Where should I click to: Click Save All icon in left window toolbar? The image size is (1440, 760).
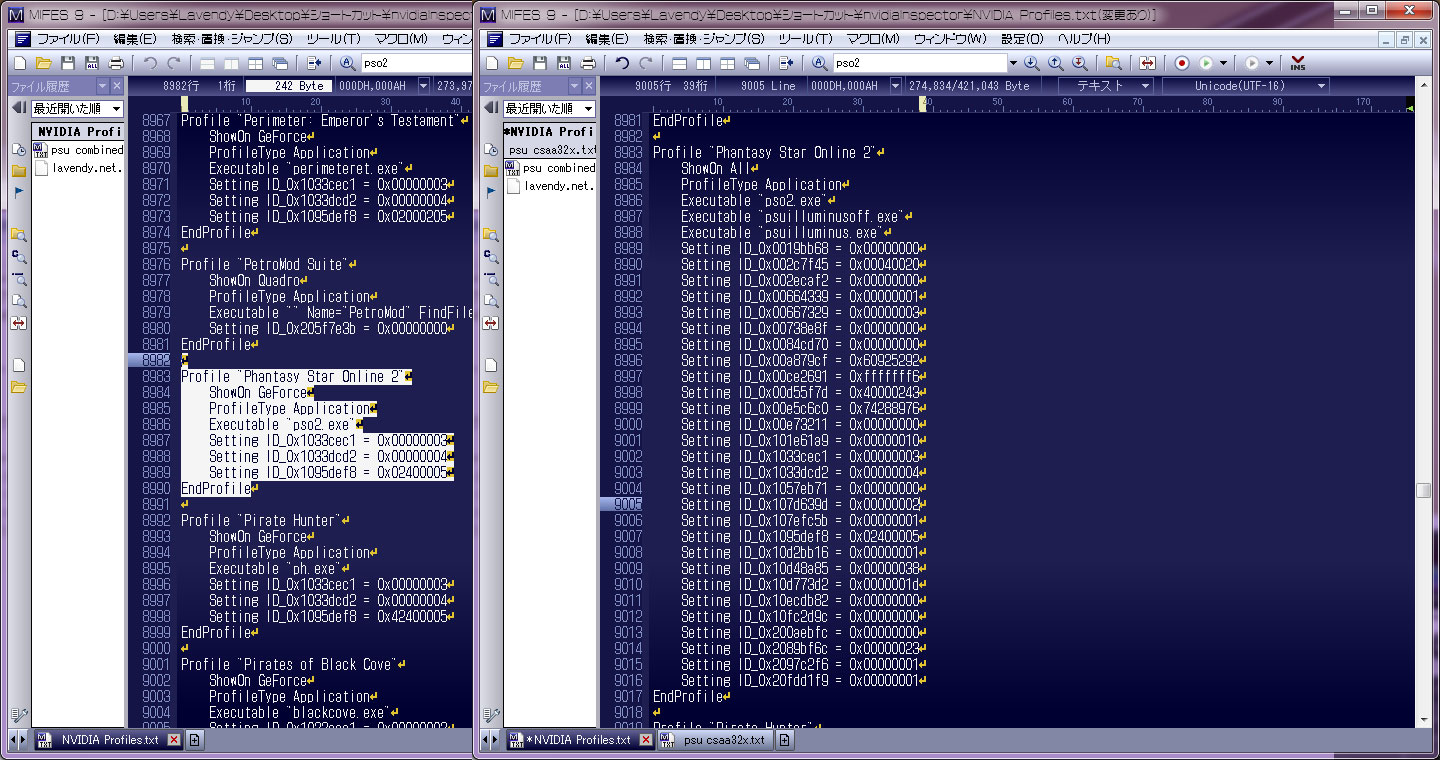[x=92, y=63]
